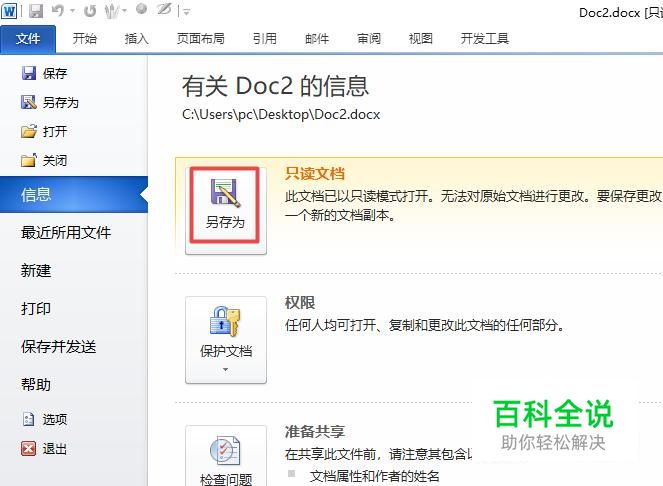Switch to the 插入 ribbon tab

pos(137,39)
